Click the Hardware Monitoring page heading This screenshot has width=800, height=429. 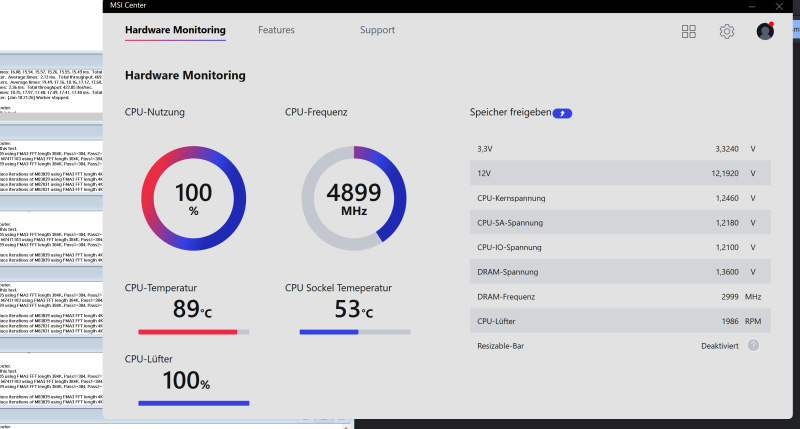tap(185, 75)
